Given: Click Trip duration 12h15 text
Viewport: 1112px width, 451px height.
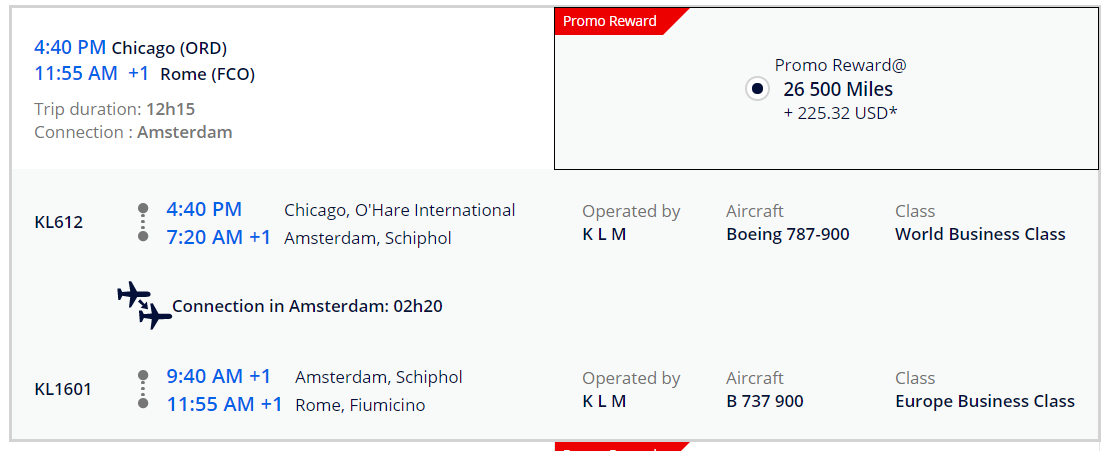Looking at the screenshot, I should (114, 109).
